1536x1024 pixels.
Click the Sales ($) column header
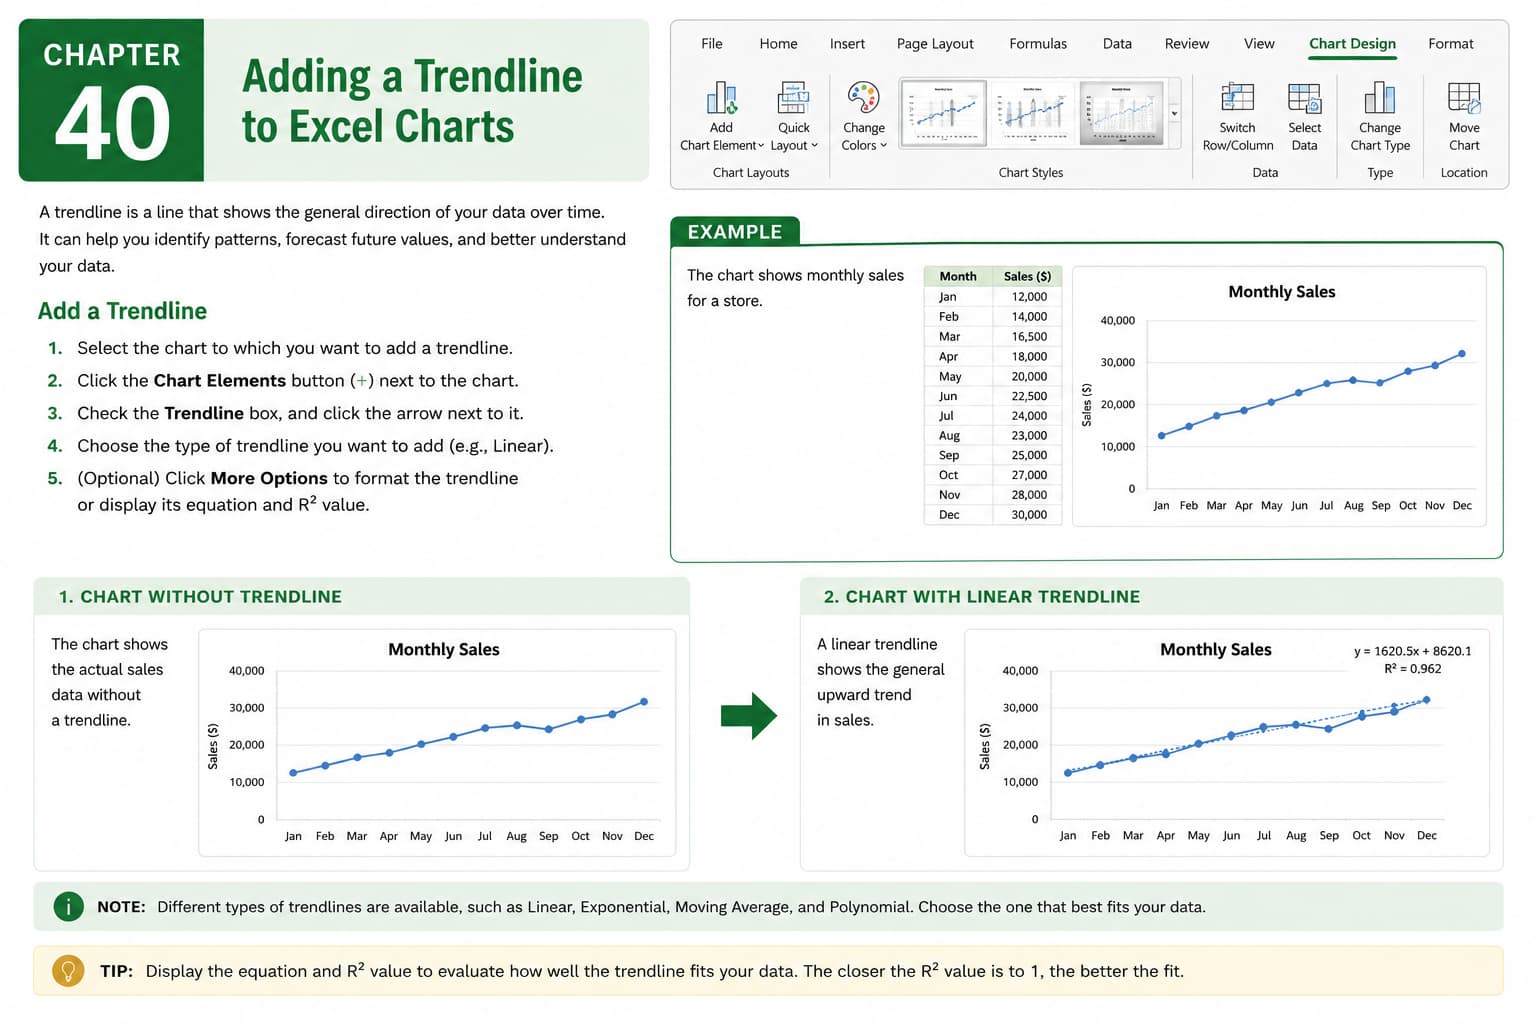pos(1027,277)
